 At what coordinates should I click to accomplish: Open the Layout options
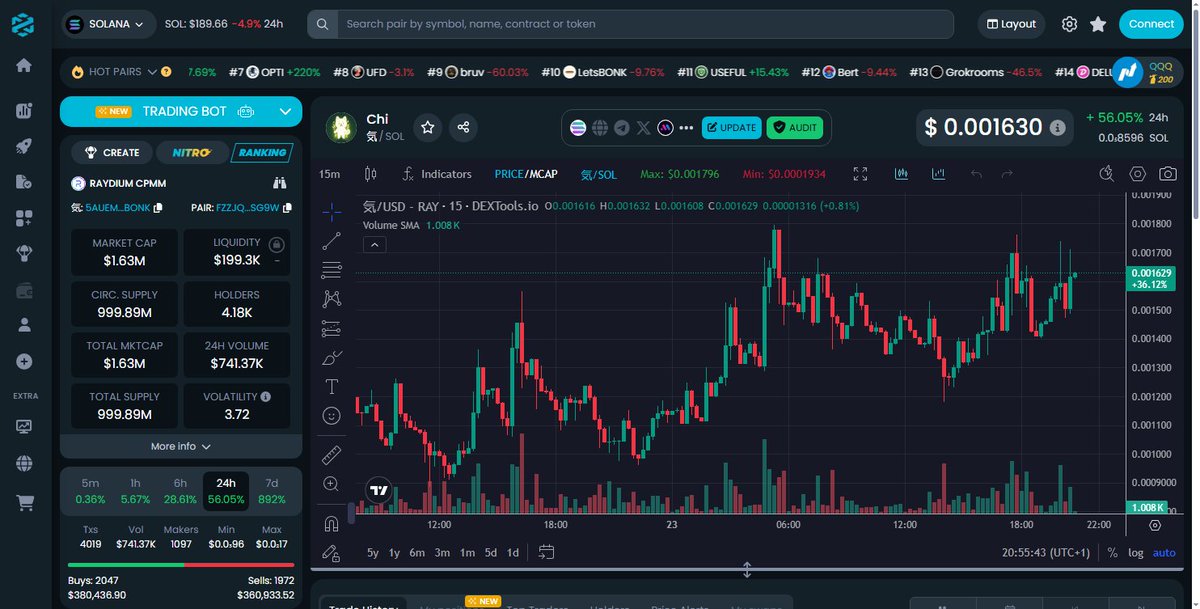pyautogui.click(x=1010, y=24)
